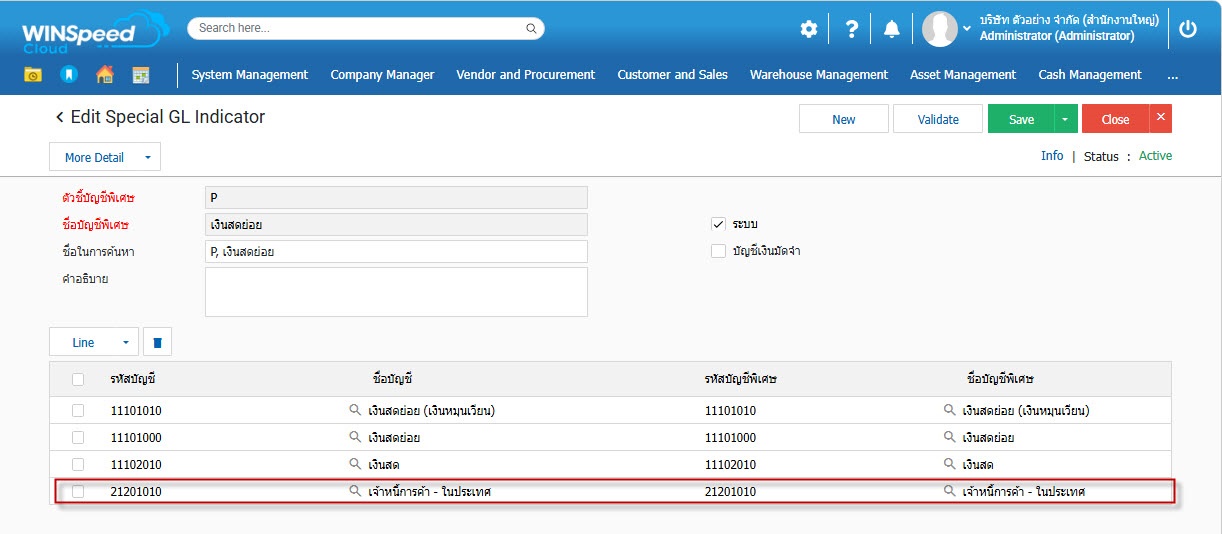Viewport: 1222px width, 534px height.
Task: Go to home via house icon
Action: coord(104,75)
